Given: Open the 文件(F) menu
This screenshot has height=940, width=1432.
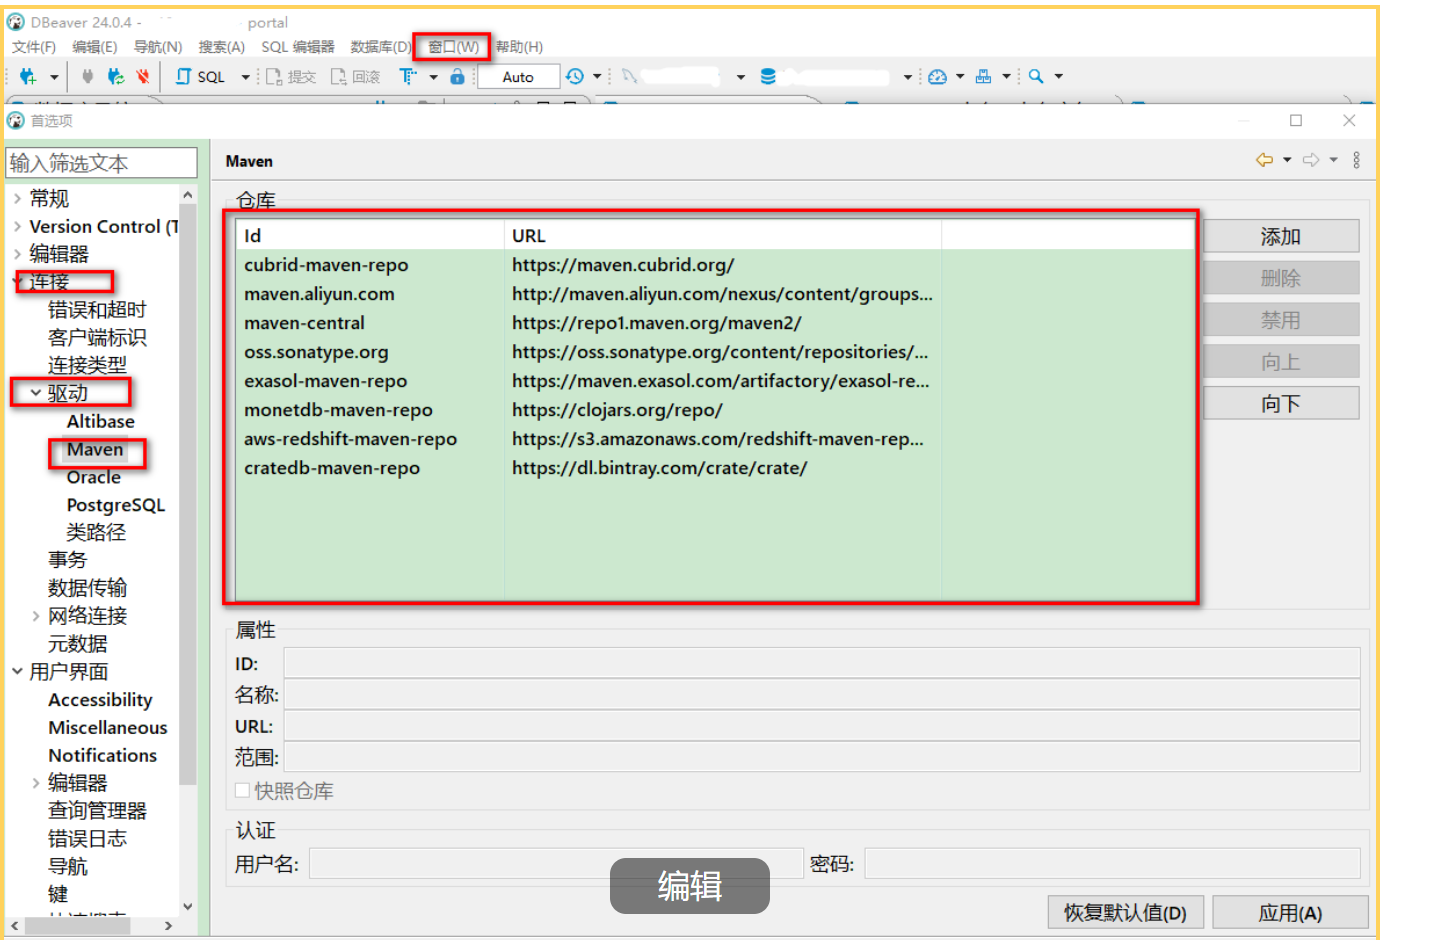Looking at the screenshot, I should coord(34,47).
